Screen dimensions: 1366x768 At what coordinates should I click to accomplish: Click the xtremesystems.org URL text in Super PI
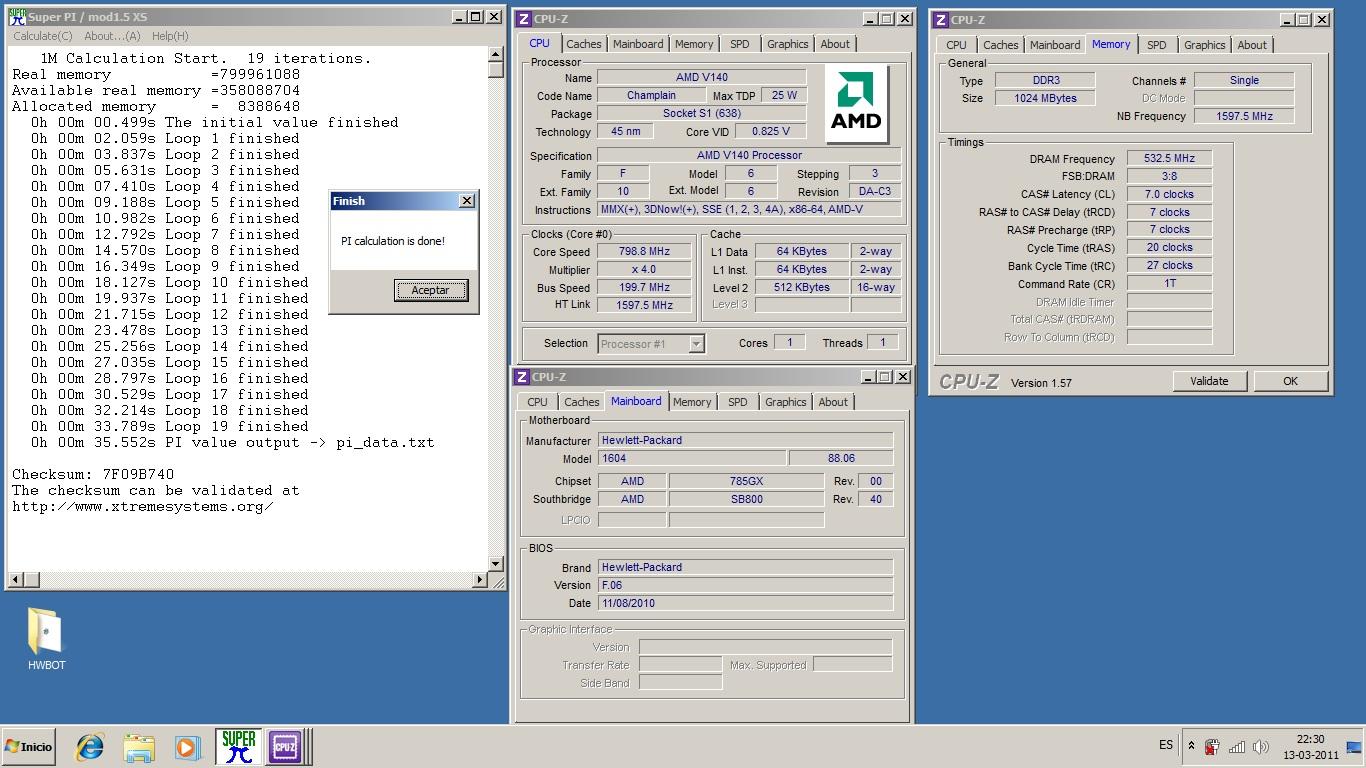(142, 507)
